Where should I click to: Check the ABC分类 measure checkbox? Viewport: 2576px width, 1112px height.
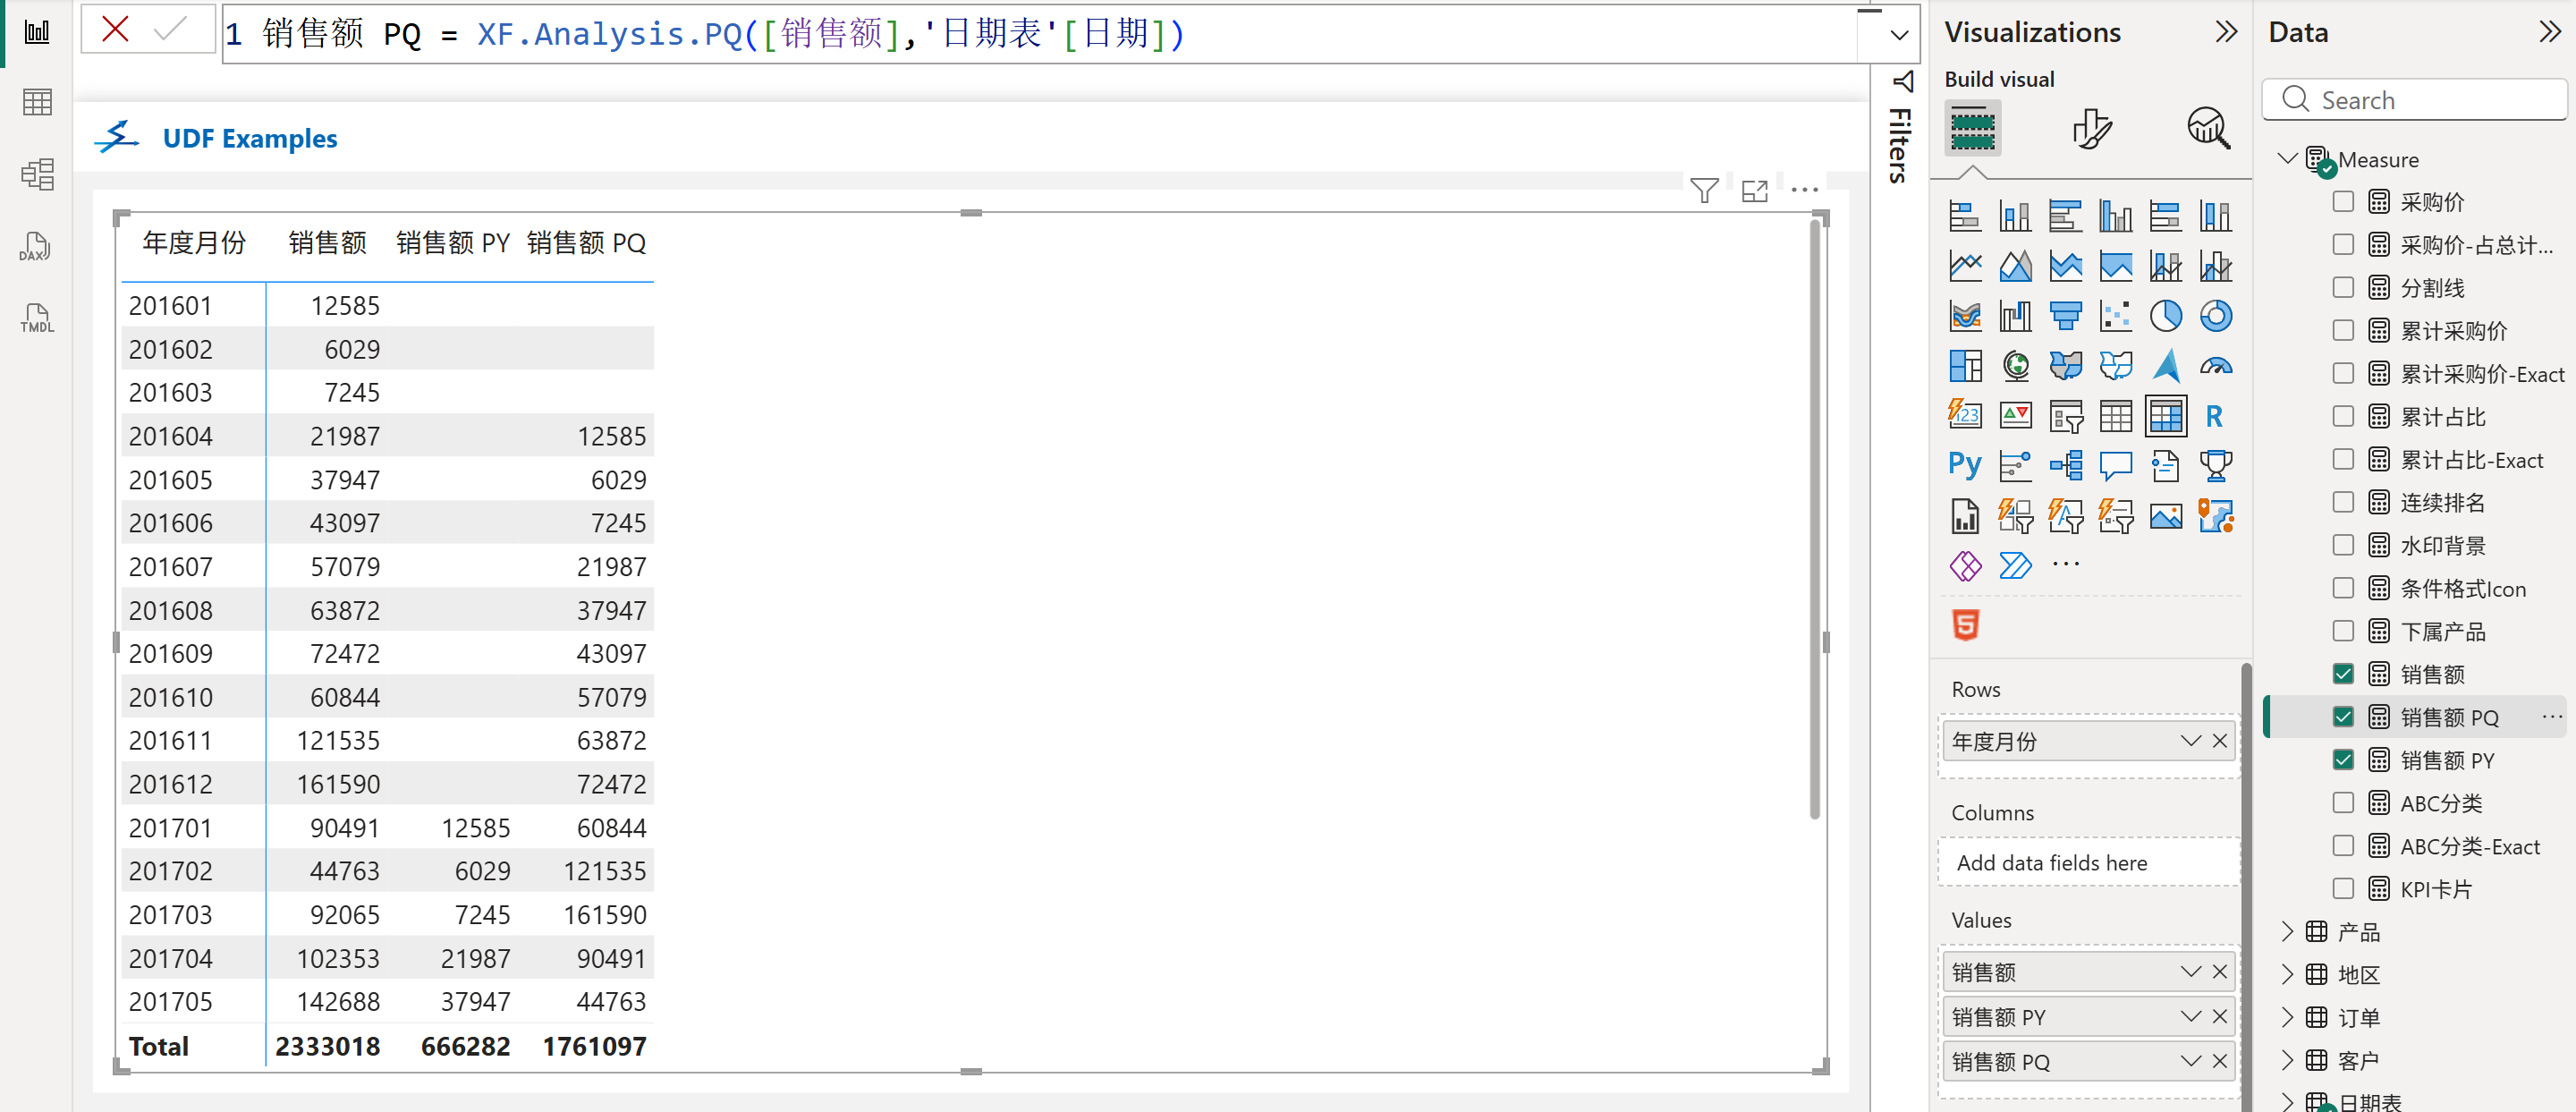tap(2343, 803)
